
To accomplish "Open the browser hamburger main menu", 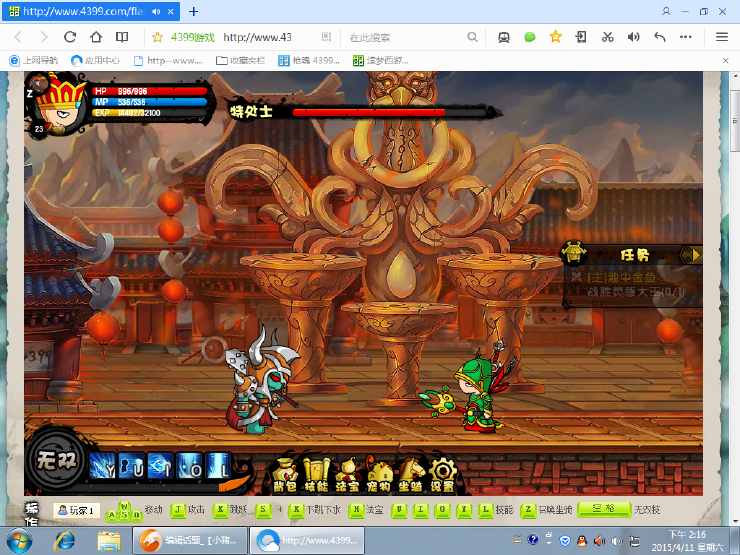I will pos(722,37).
